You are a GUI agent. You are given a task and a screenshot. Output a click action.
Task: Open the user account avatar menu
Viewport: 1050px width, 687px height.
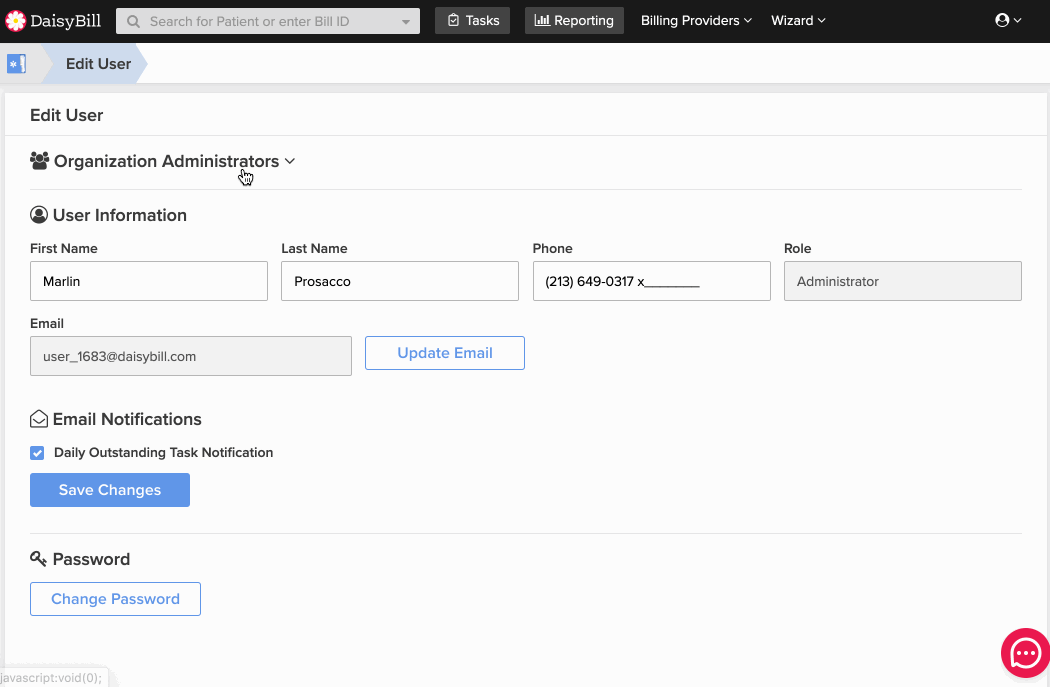click(1008, 20)
